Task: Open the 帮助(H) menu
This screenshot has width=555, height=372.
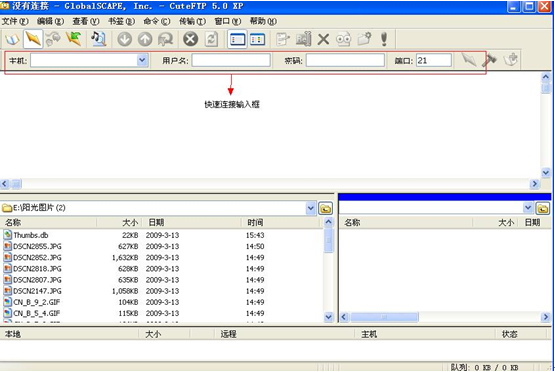Action: 263,21
